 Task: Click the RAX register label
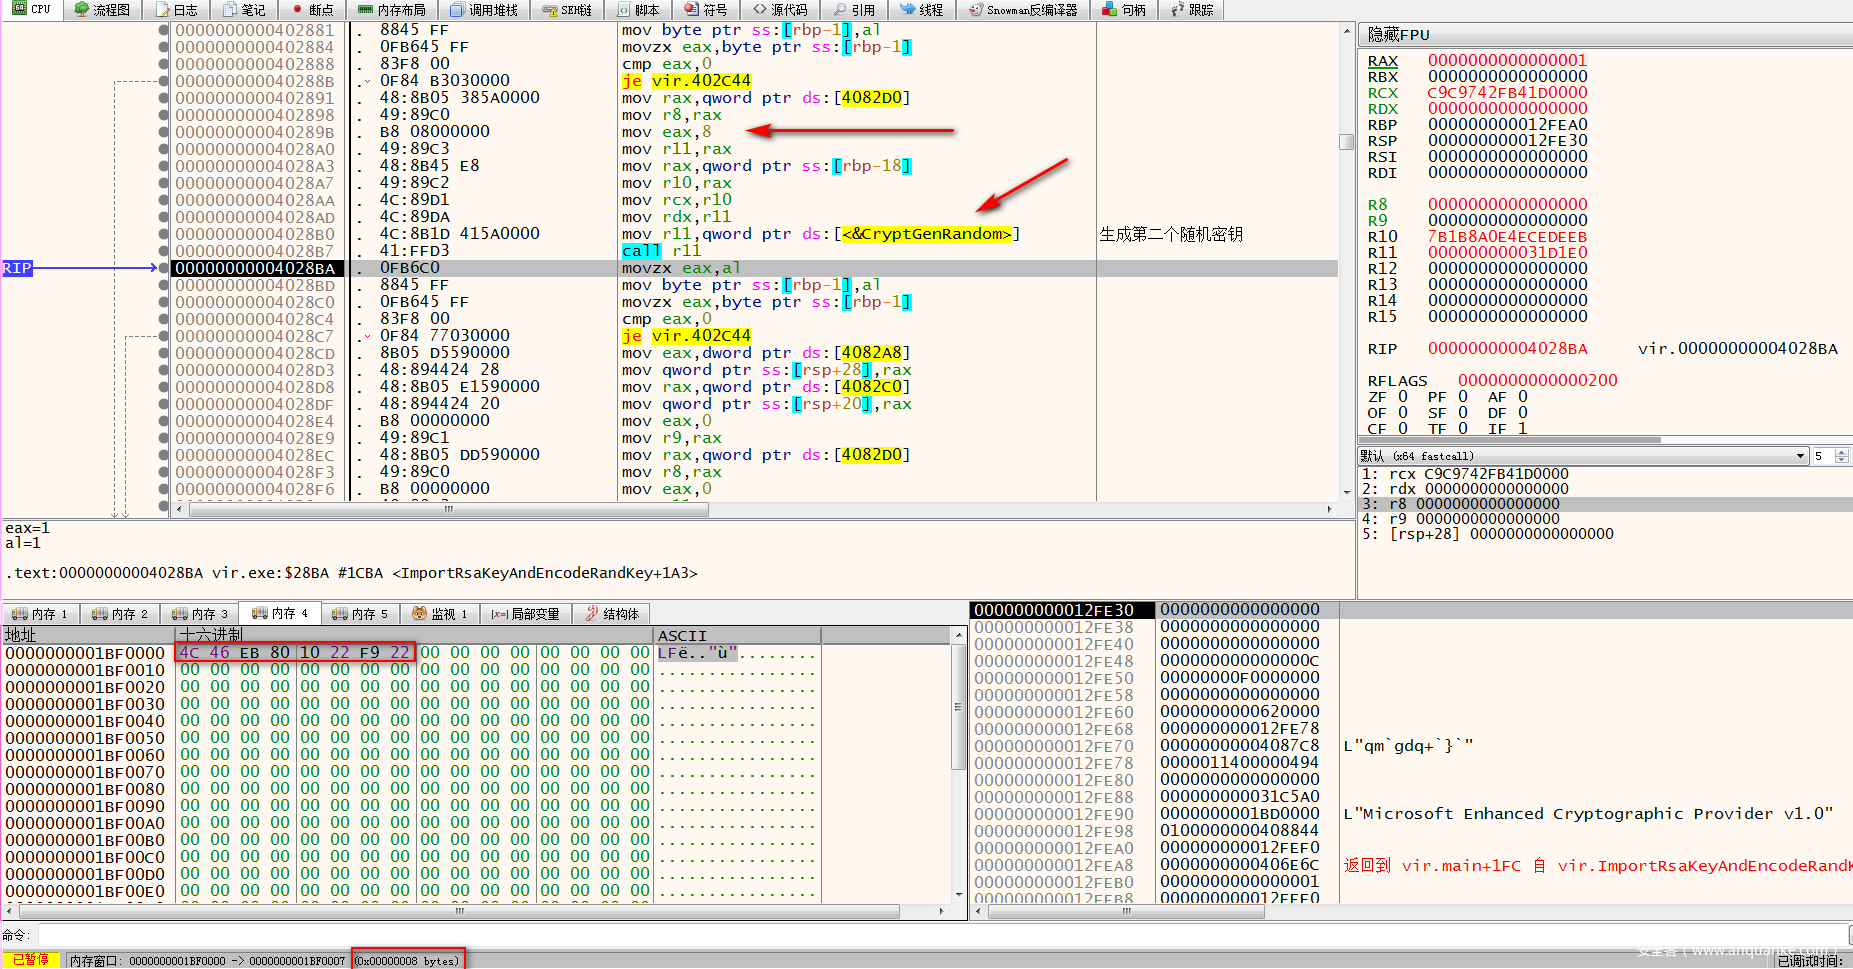tap(1382, 61)
